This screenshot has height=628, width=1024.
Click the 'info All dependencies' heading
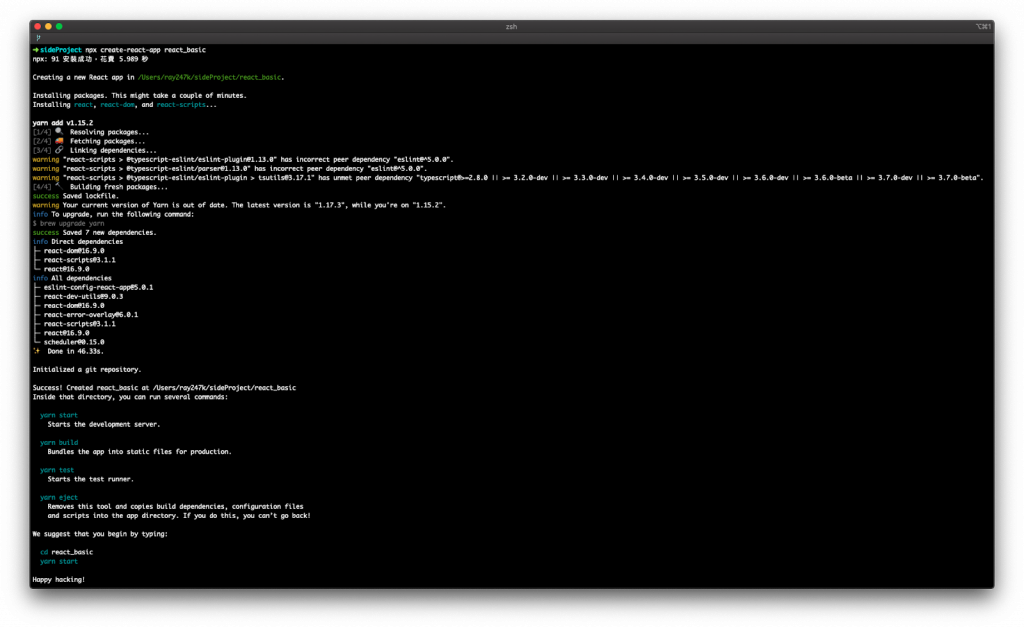click(72, 278)
